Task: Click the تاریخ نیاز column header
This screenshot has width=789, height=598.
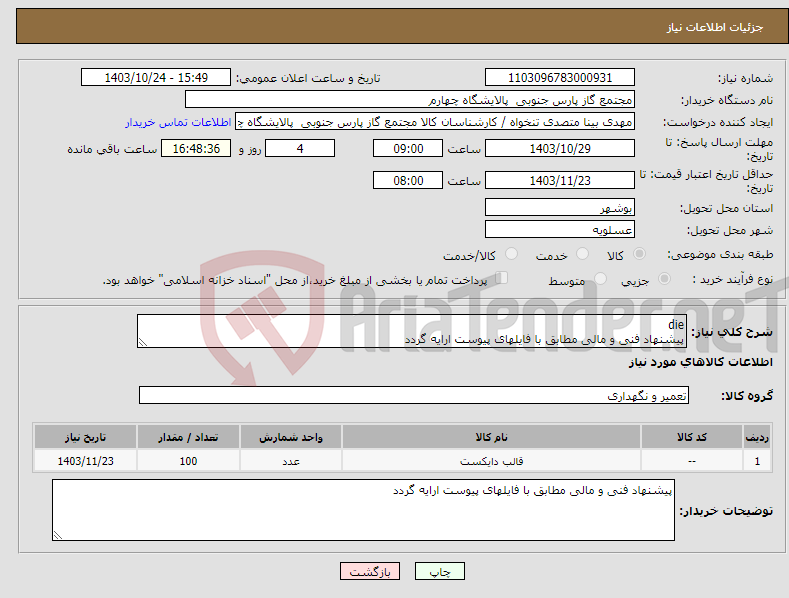Action: [86, 437]
